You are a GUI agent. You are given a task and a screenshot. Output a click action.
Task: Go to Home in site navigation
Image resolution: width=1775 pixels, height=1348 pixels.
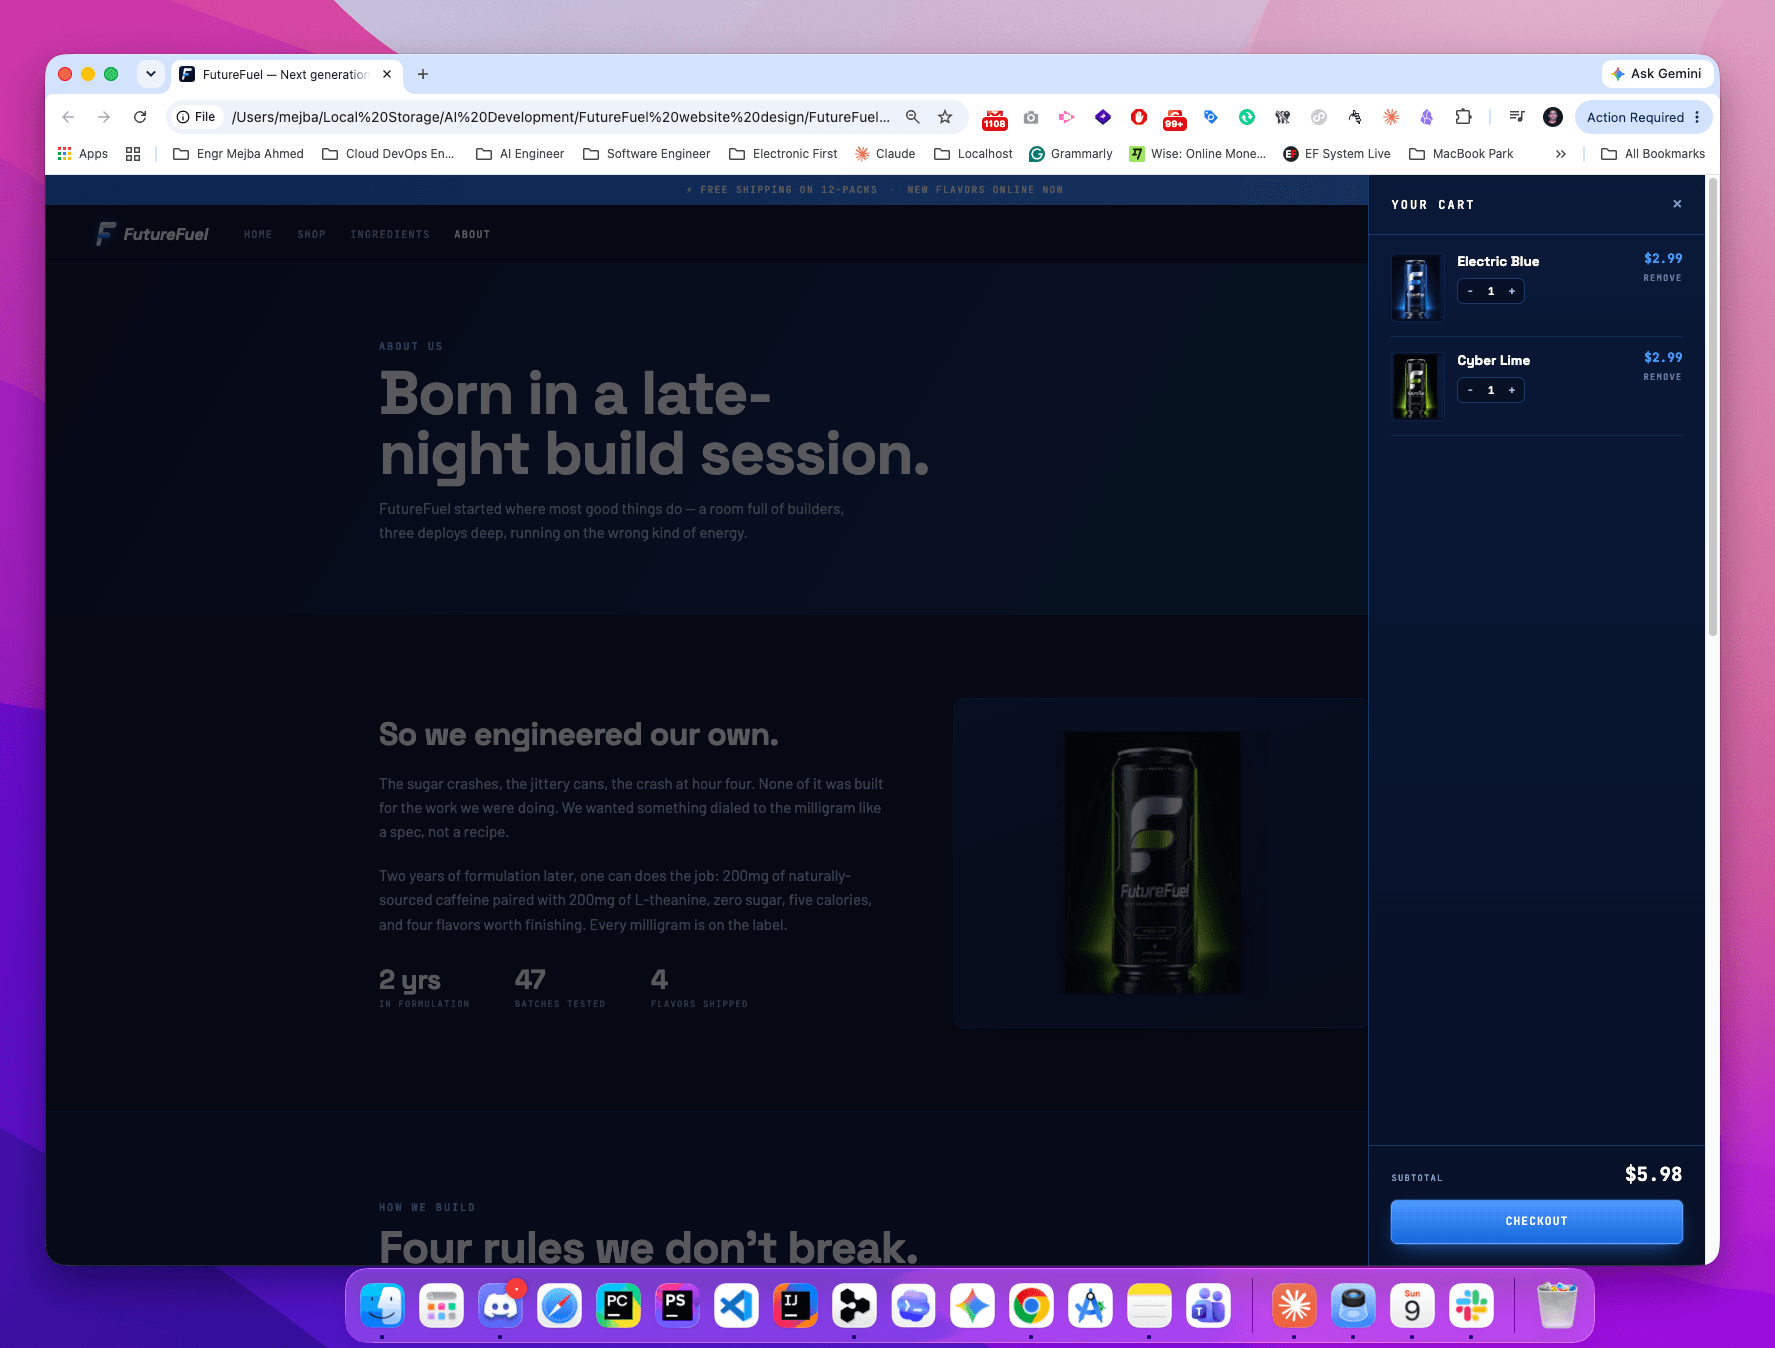[258, 234]
